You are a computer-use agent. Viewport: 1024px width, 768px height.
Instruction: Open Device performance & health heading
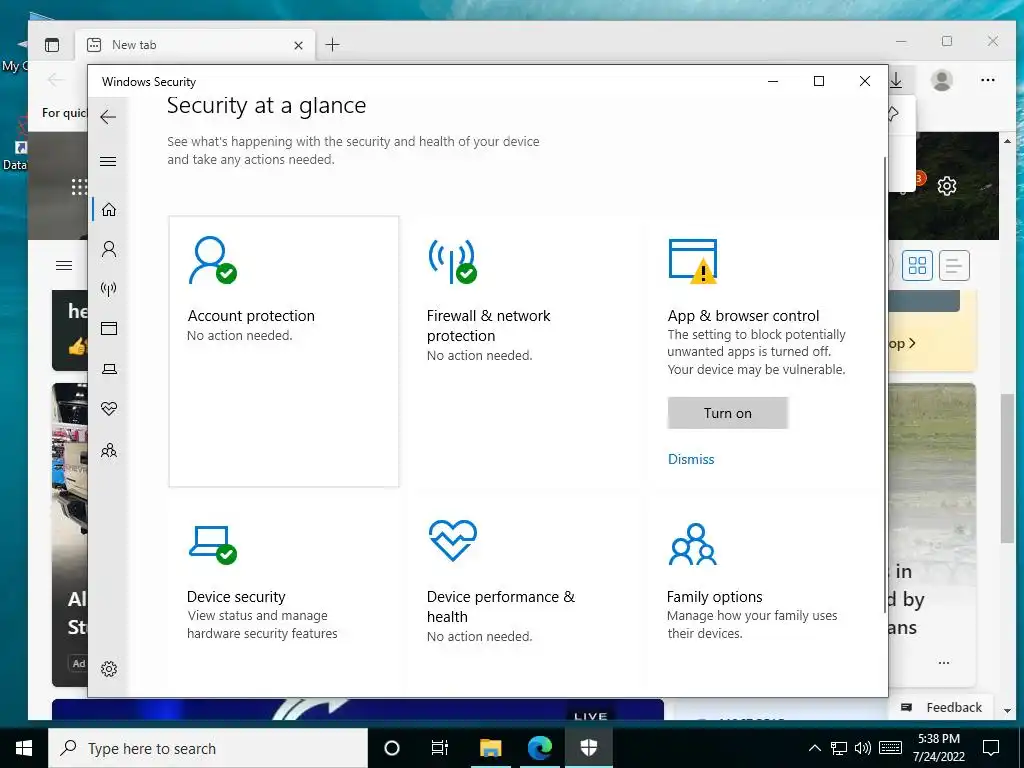click(x=501, y=606)
